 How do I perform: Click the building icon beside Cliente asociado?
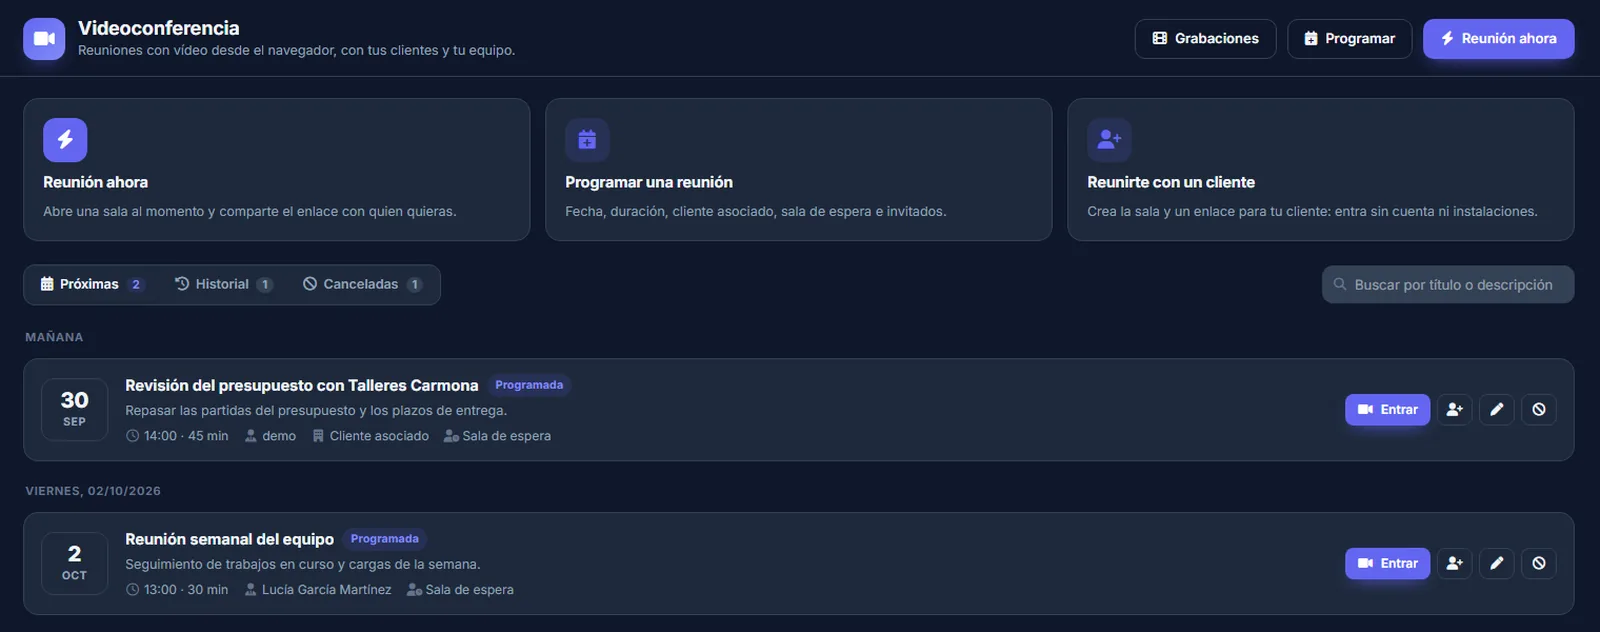(x=318, y=436)
